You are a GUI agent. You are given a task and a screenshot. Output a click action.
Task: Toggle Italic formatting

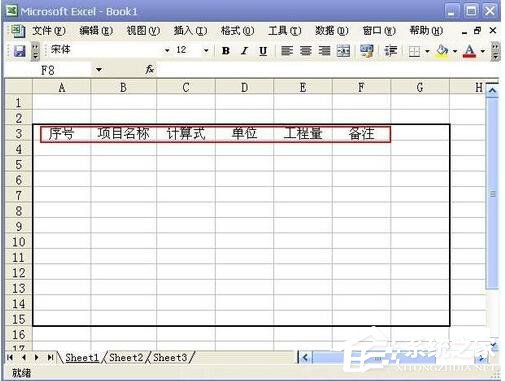click(244, 51)
